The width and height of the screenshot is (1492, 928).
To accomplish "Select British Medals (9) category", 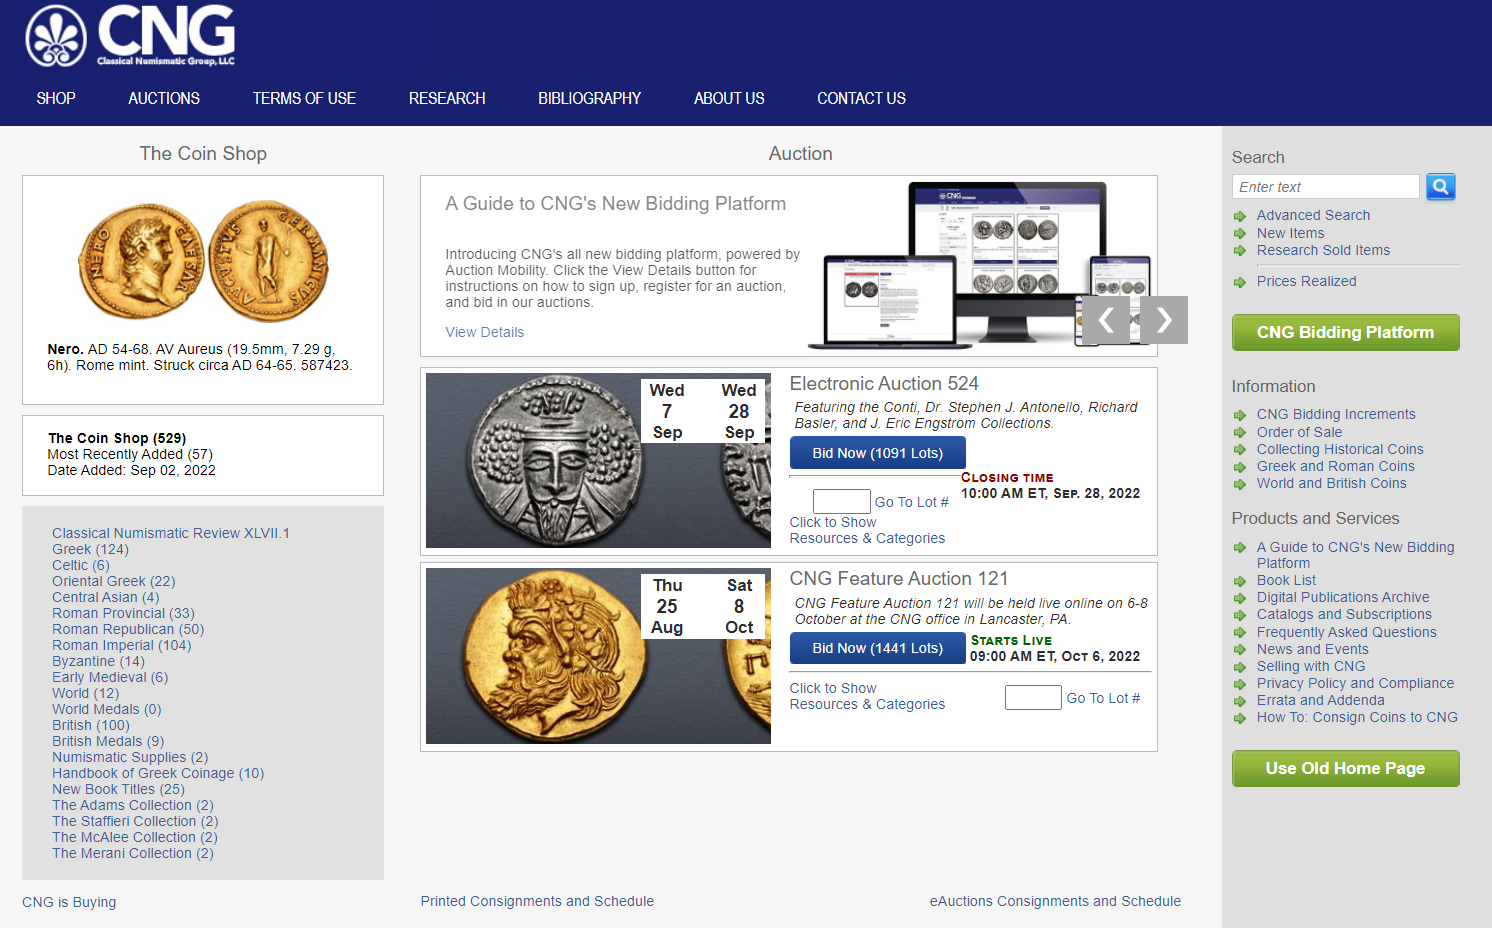I will pos(108,741).
